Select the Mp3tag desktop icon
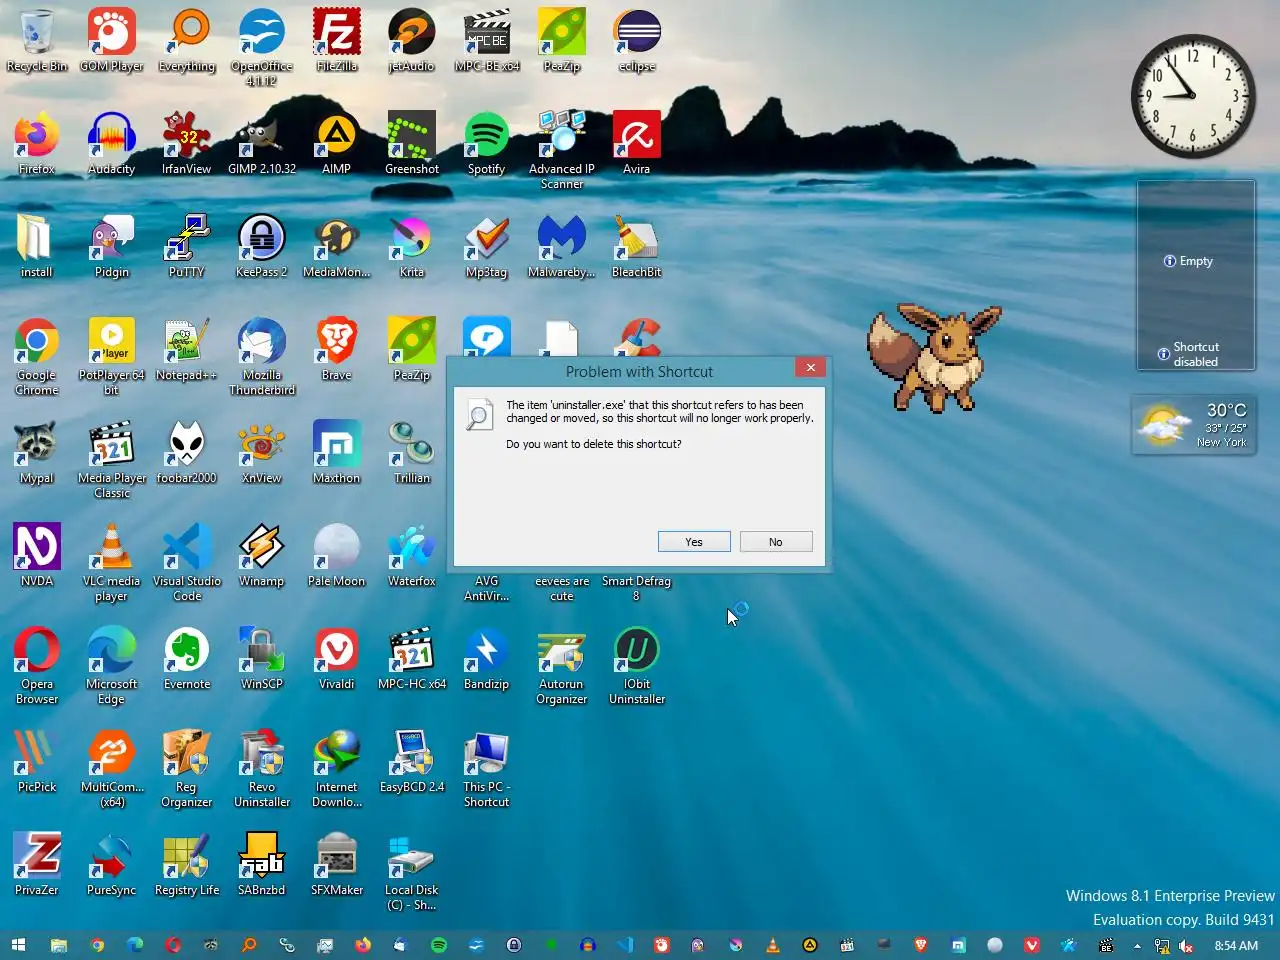Screen dimensions: 1280x960 click(x=487, y=246)
